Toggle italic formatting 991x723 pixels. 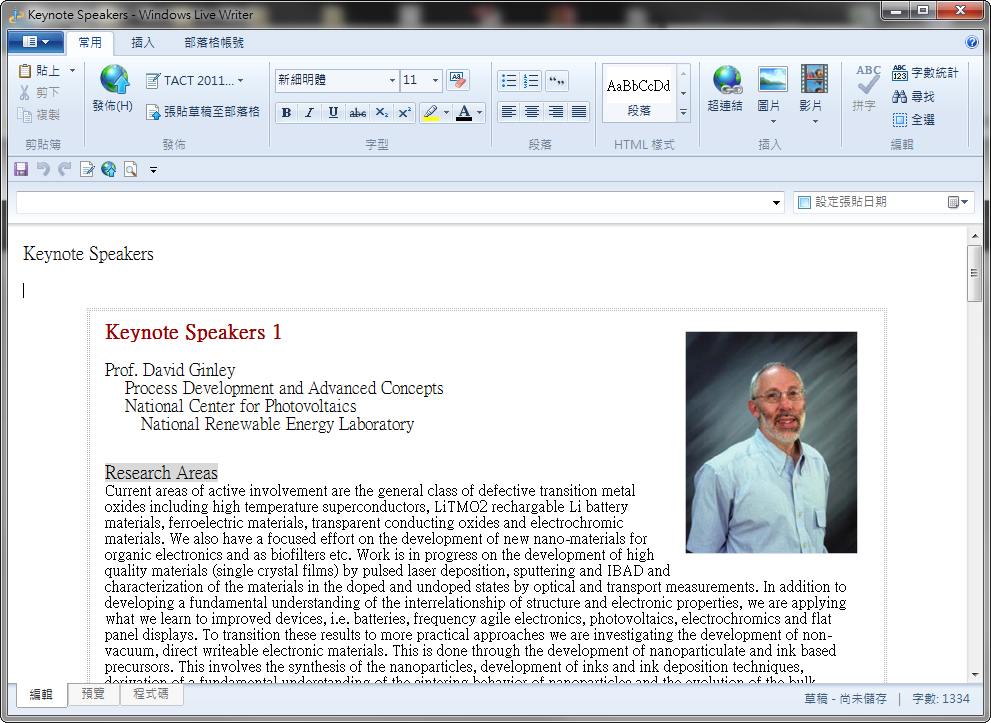point(309,113)
